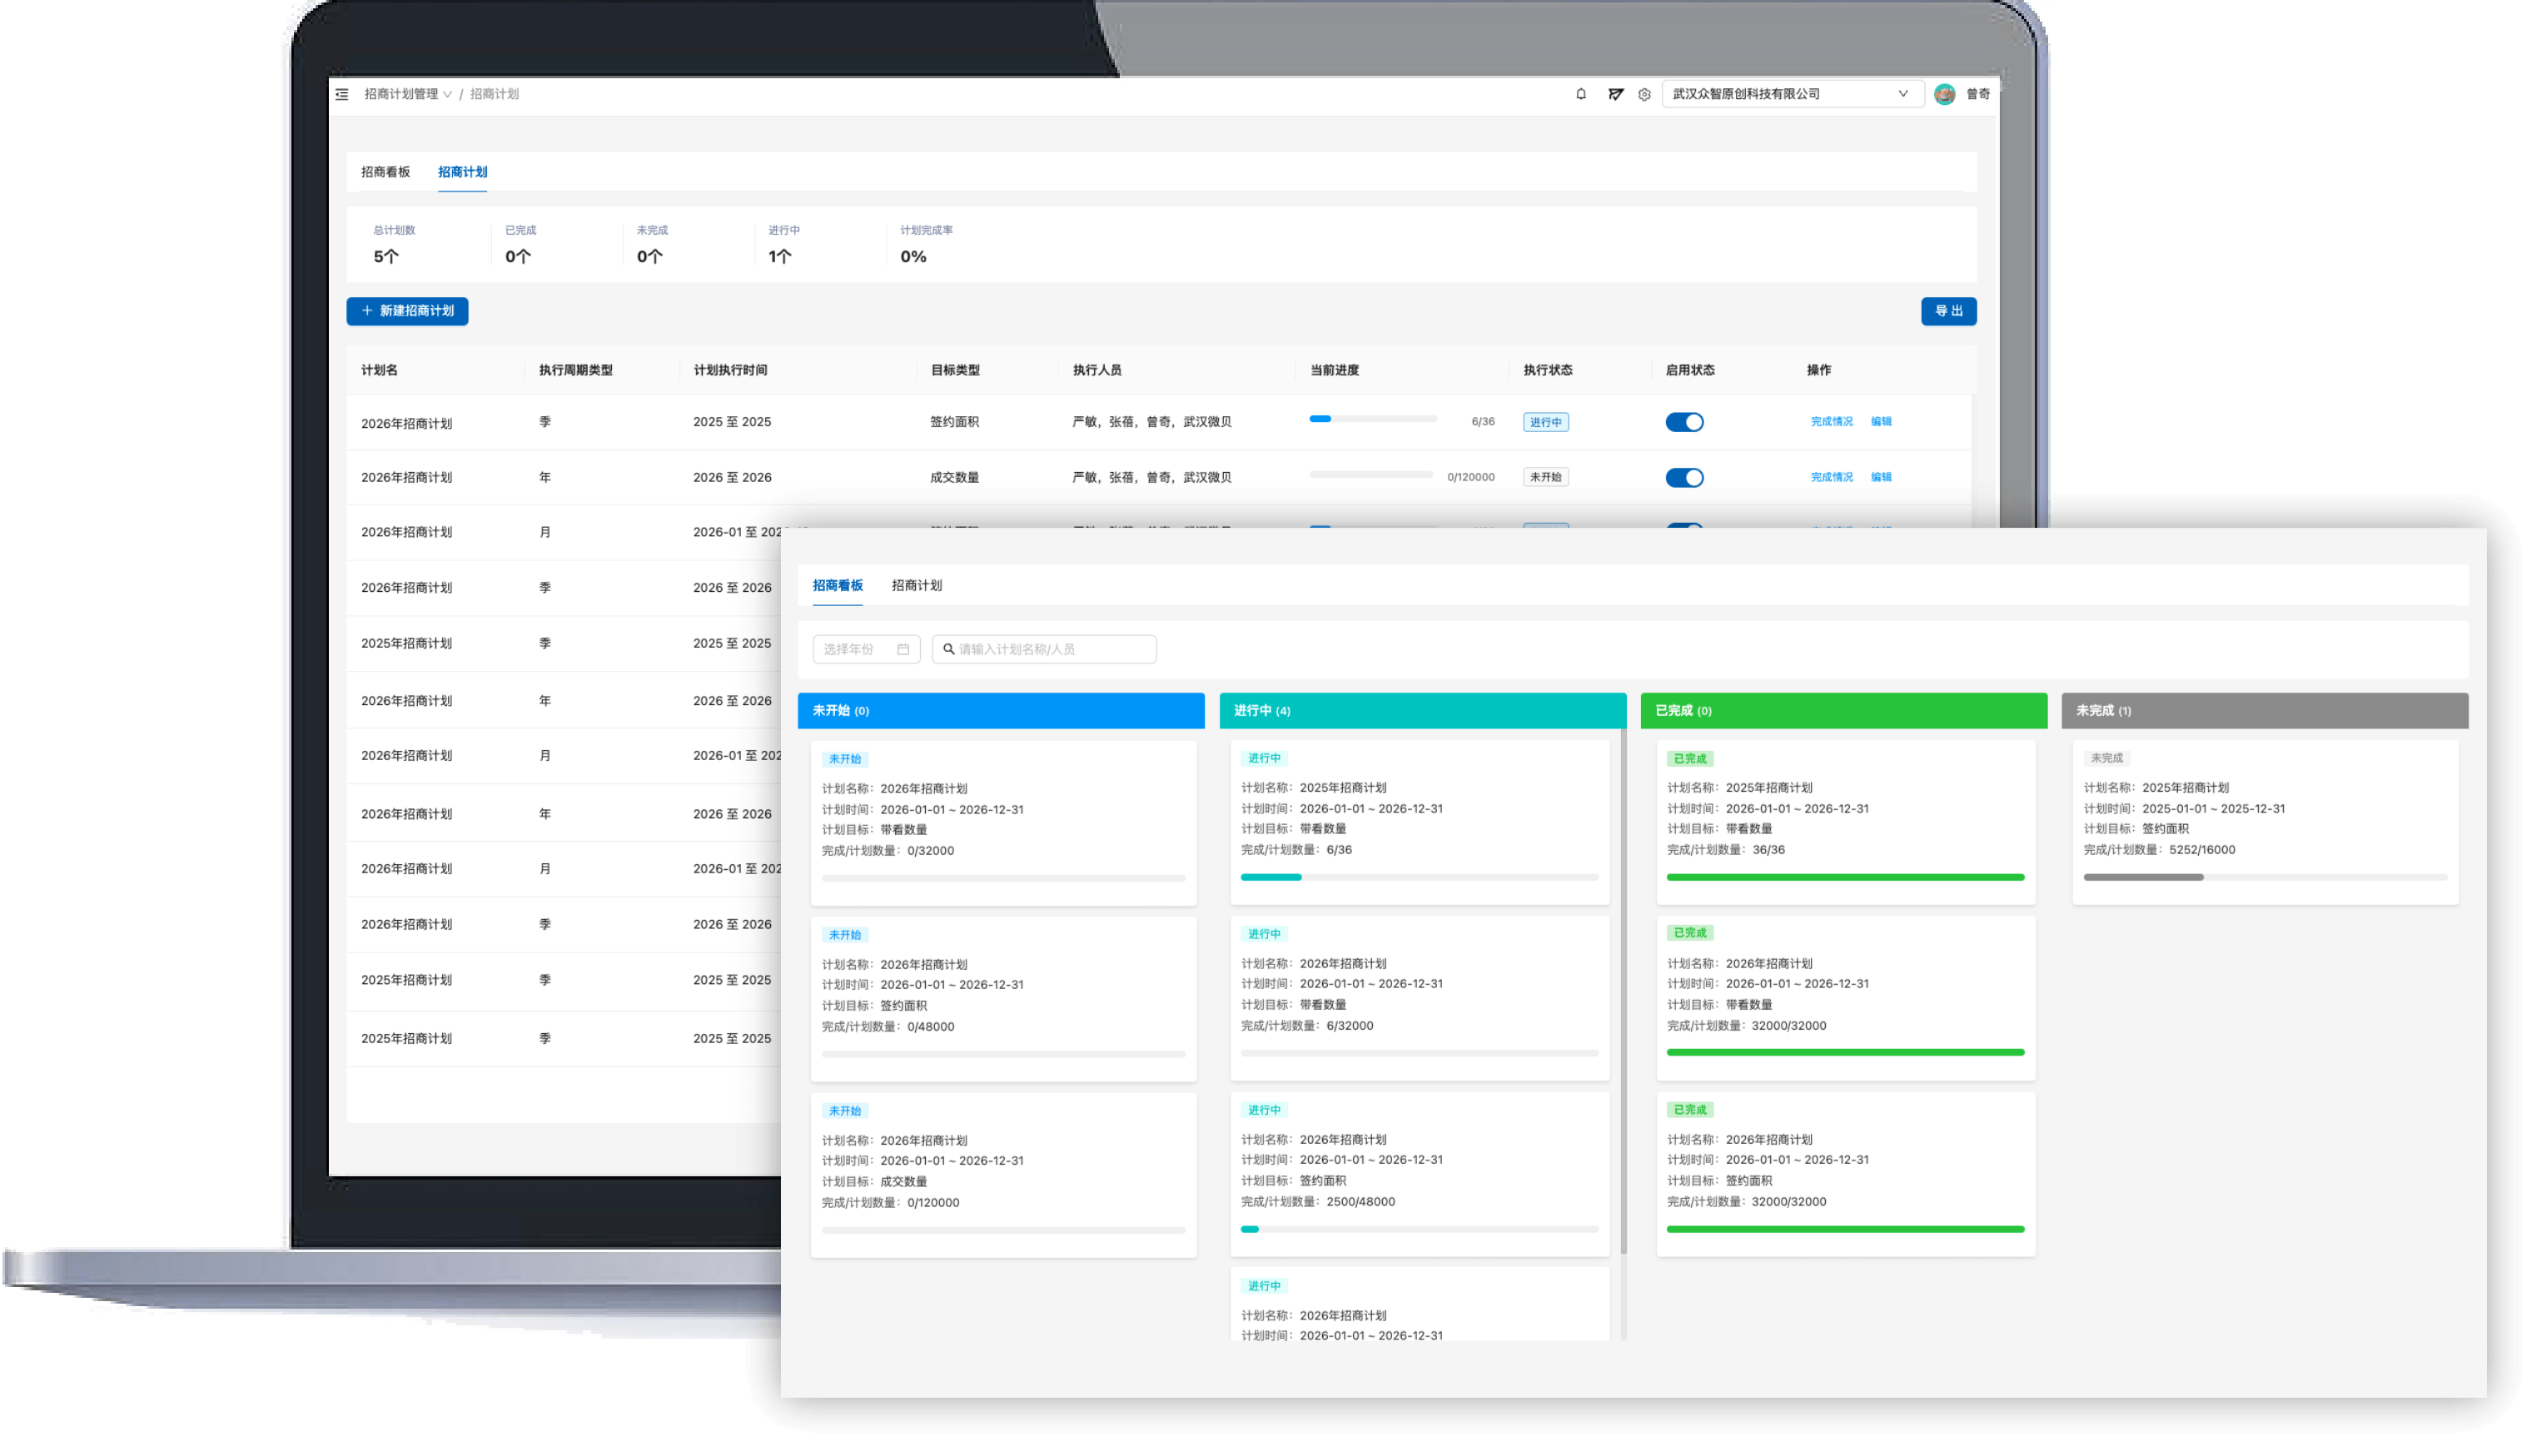Click the 计划名 column header
The height and width of the screenshot is (1456, 2546).
click(379, 370)
